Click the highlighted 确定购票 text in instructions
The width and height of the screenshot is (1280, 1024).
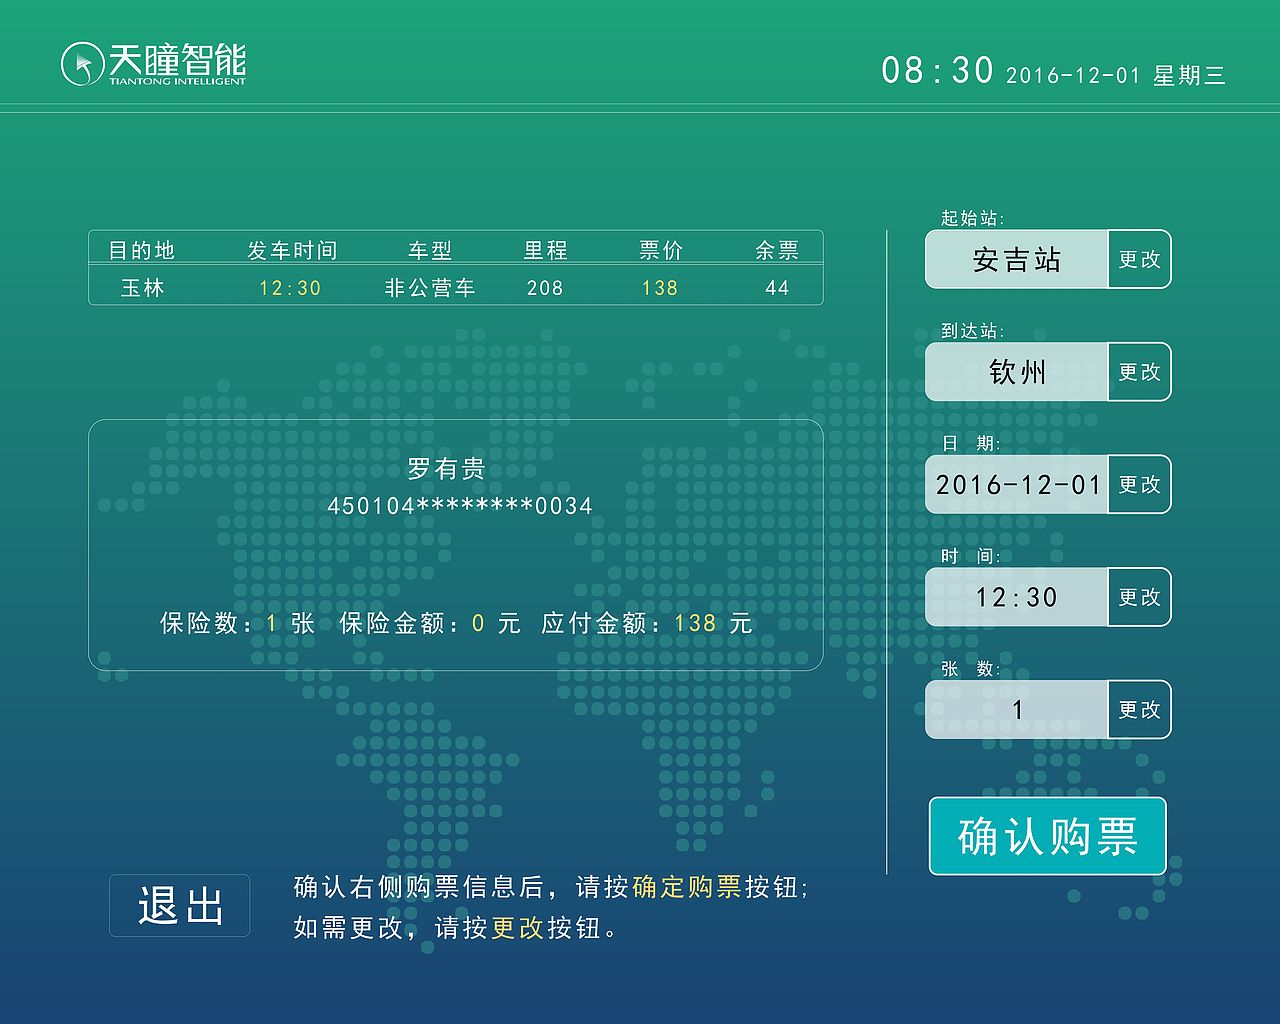click(x=687, y=886)
